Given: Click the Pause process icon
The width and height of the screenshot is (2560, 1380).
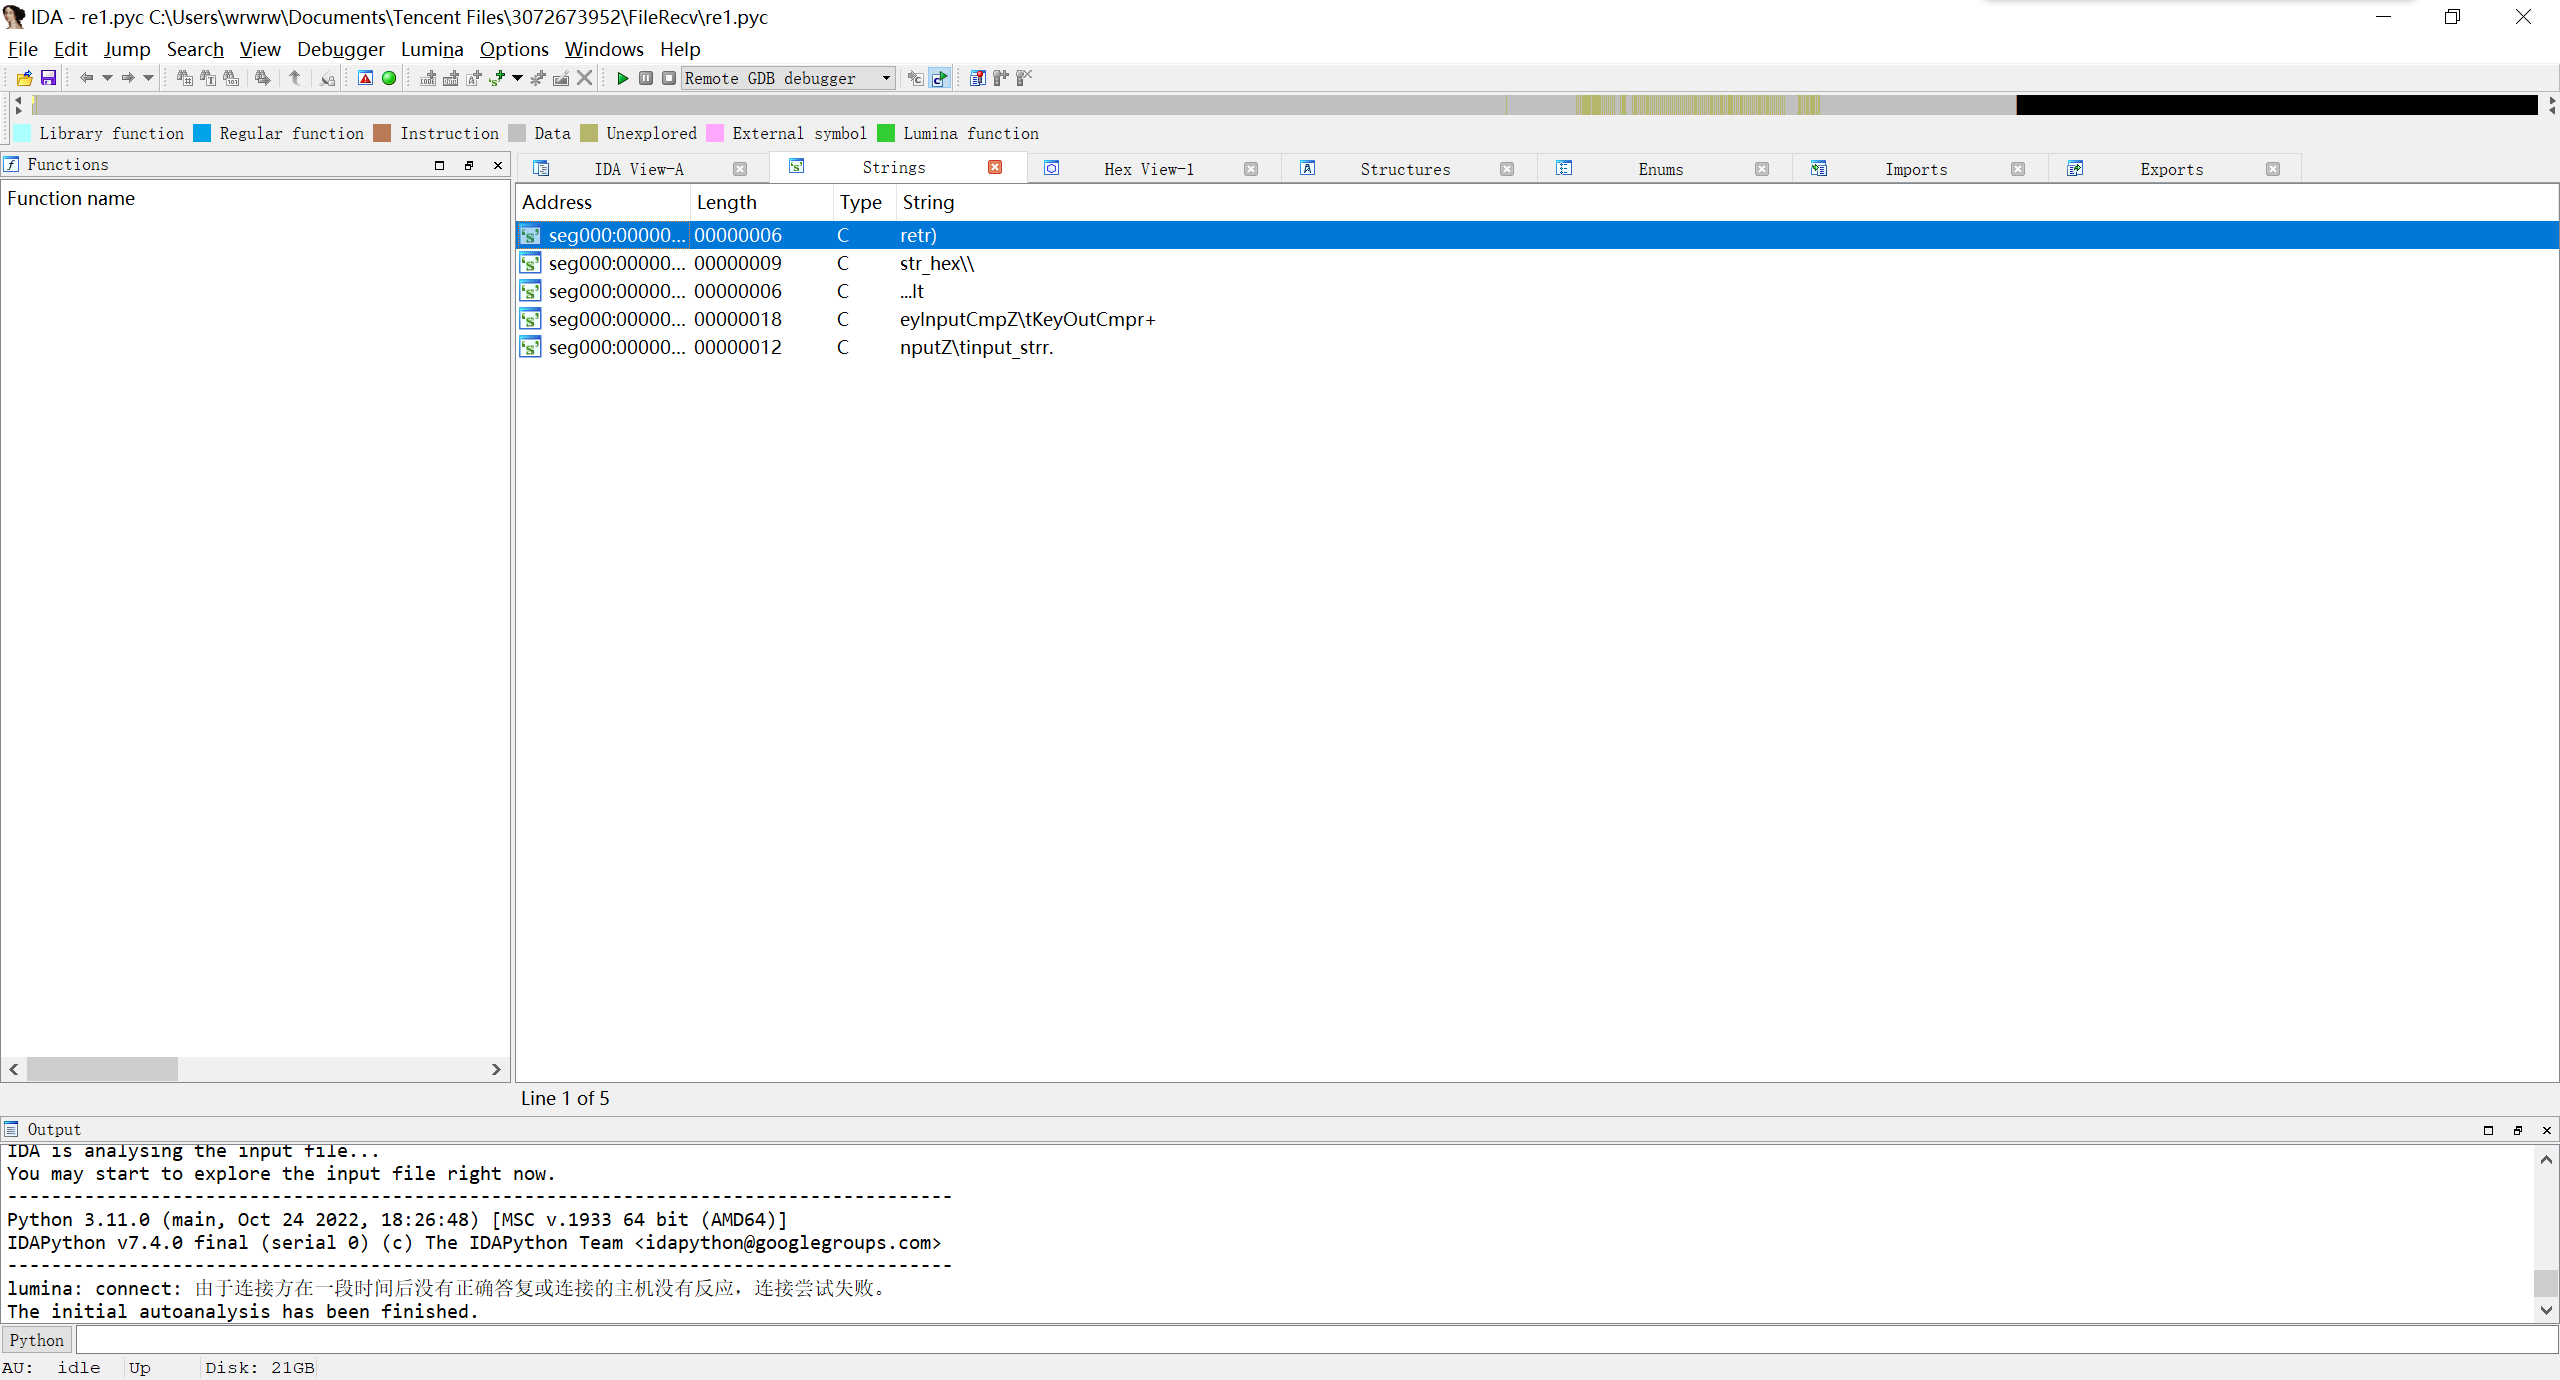Looking at the screenshot, I should 646,78.
